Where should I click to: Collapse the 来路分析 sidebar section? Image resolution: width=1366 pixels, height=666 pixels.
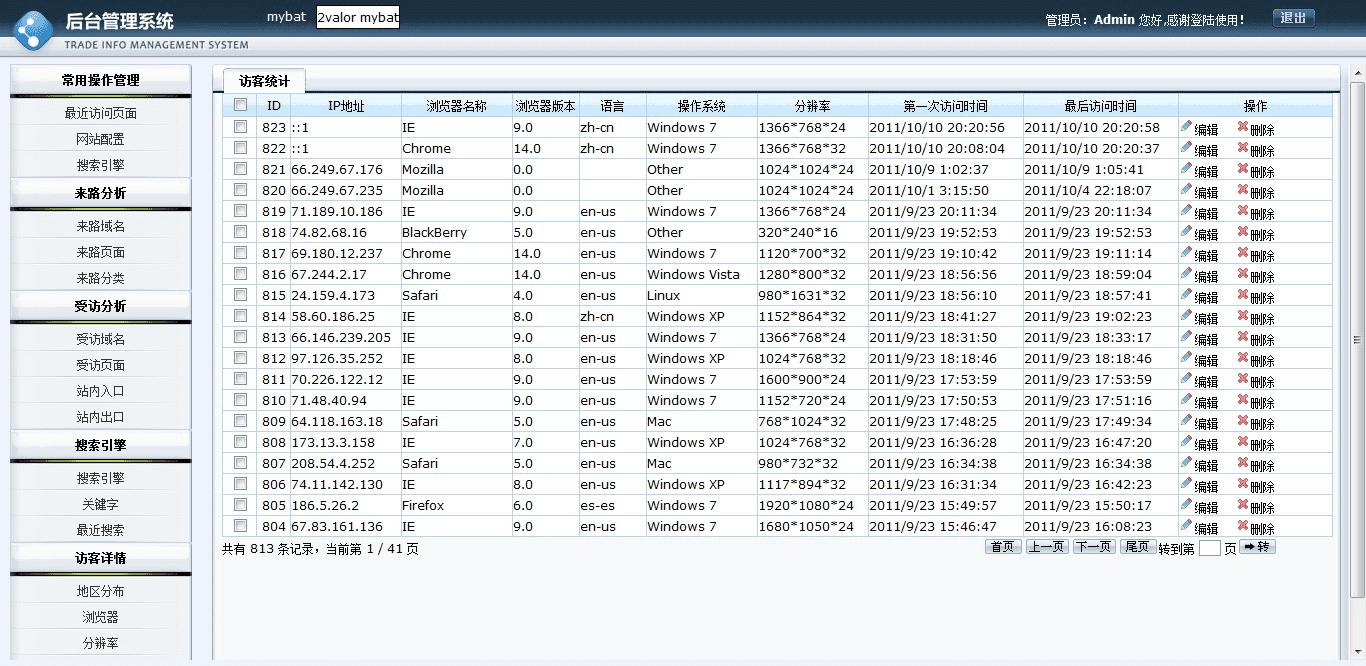point(100,194)
